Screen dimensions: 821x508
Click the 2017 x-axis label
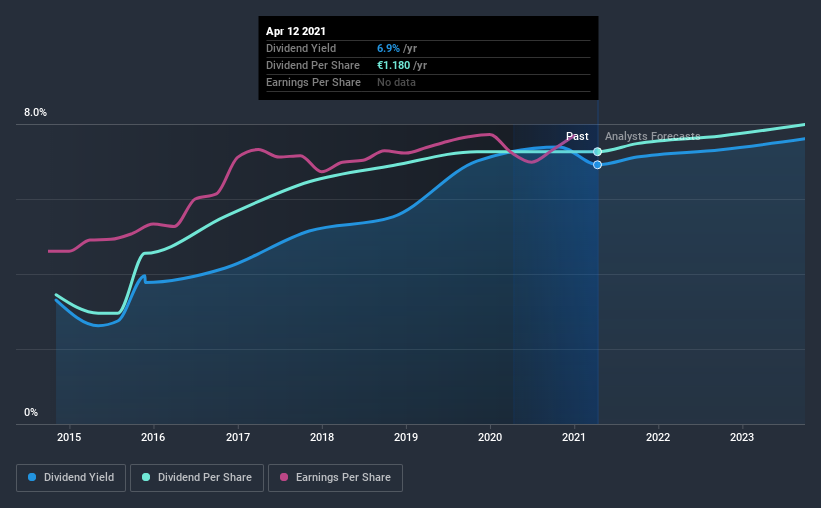pyautogui.click(x=238, y=437)
